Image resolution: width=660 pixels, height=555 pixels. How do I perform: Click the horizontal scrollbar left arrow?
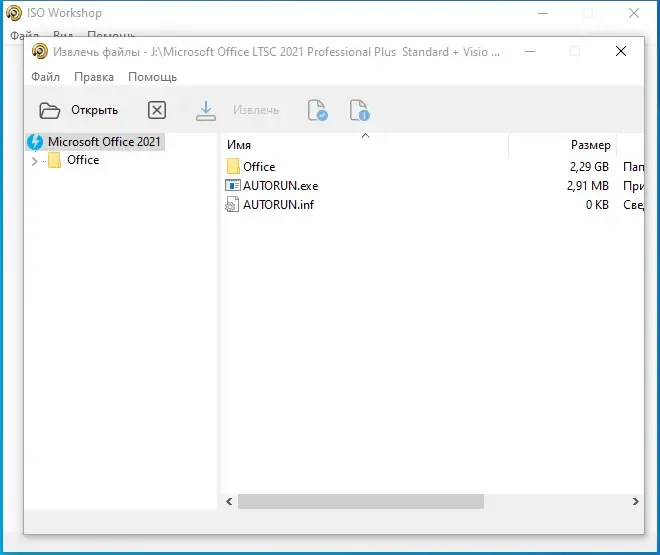pos(229,501)
